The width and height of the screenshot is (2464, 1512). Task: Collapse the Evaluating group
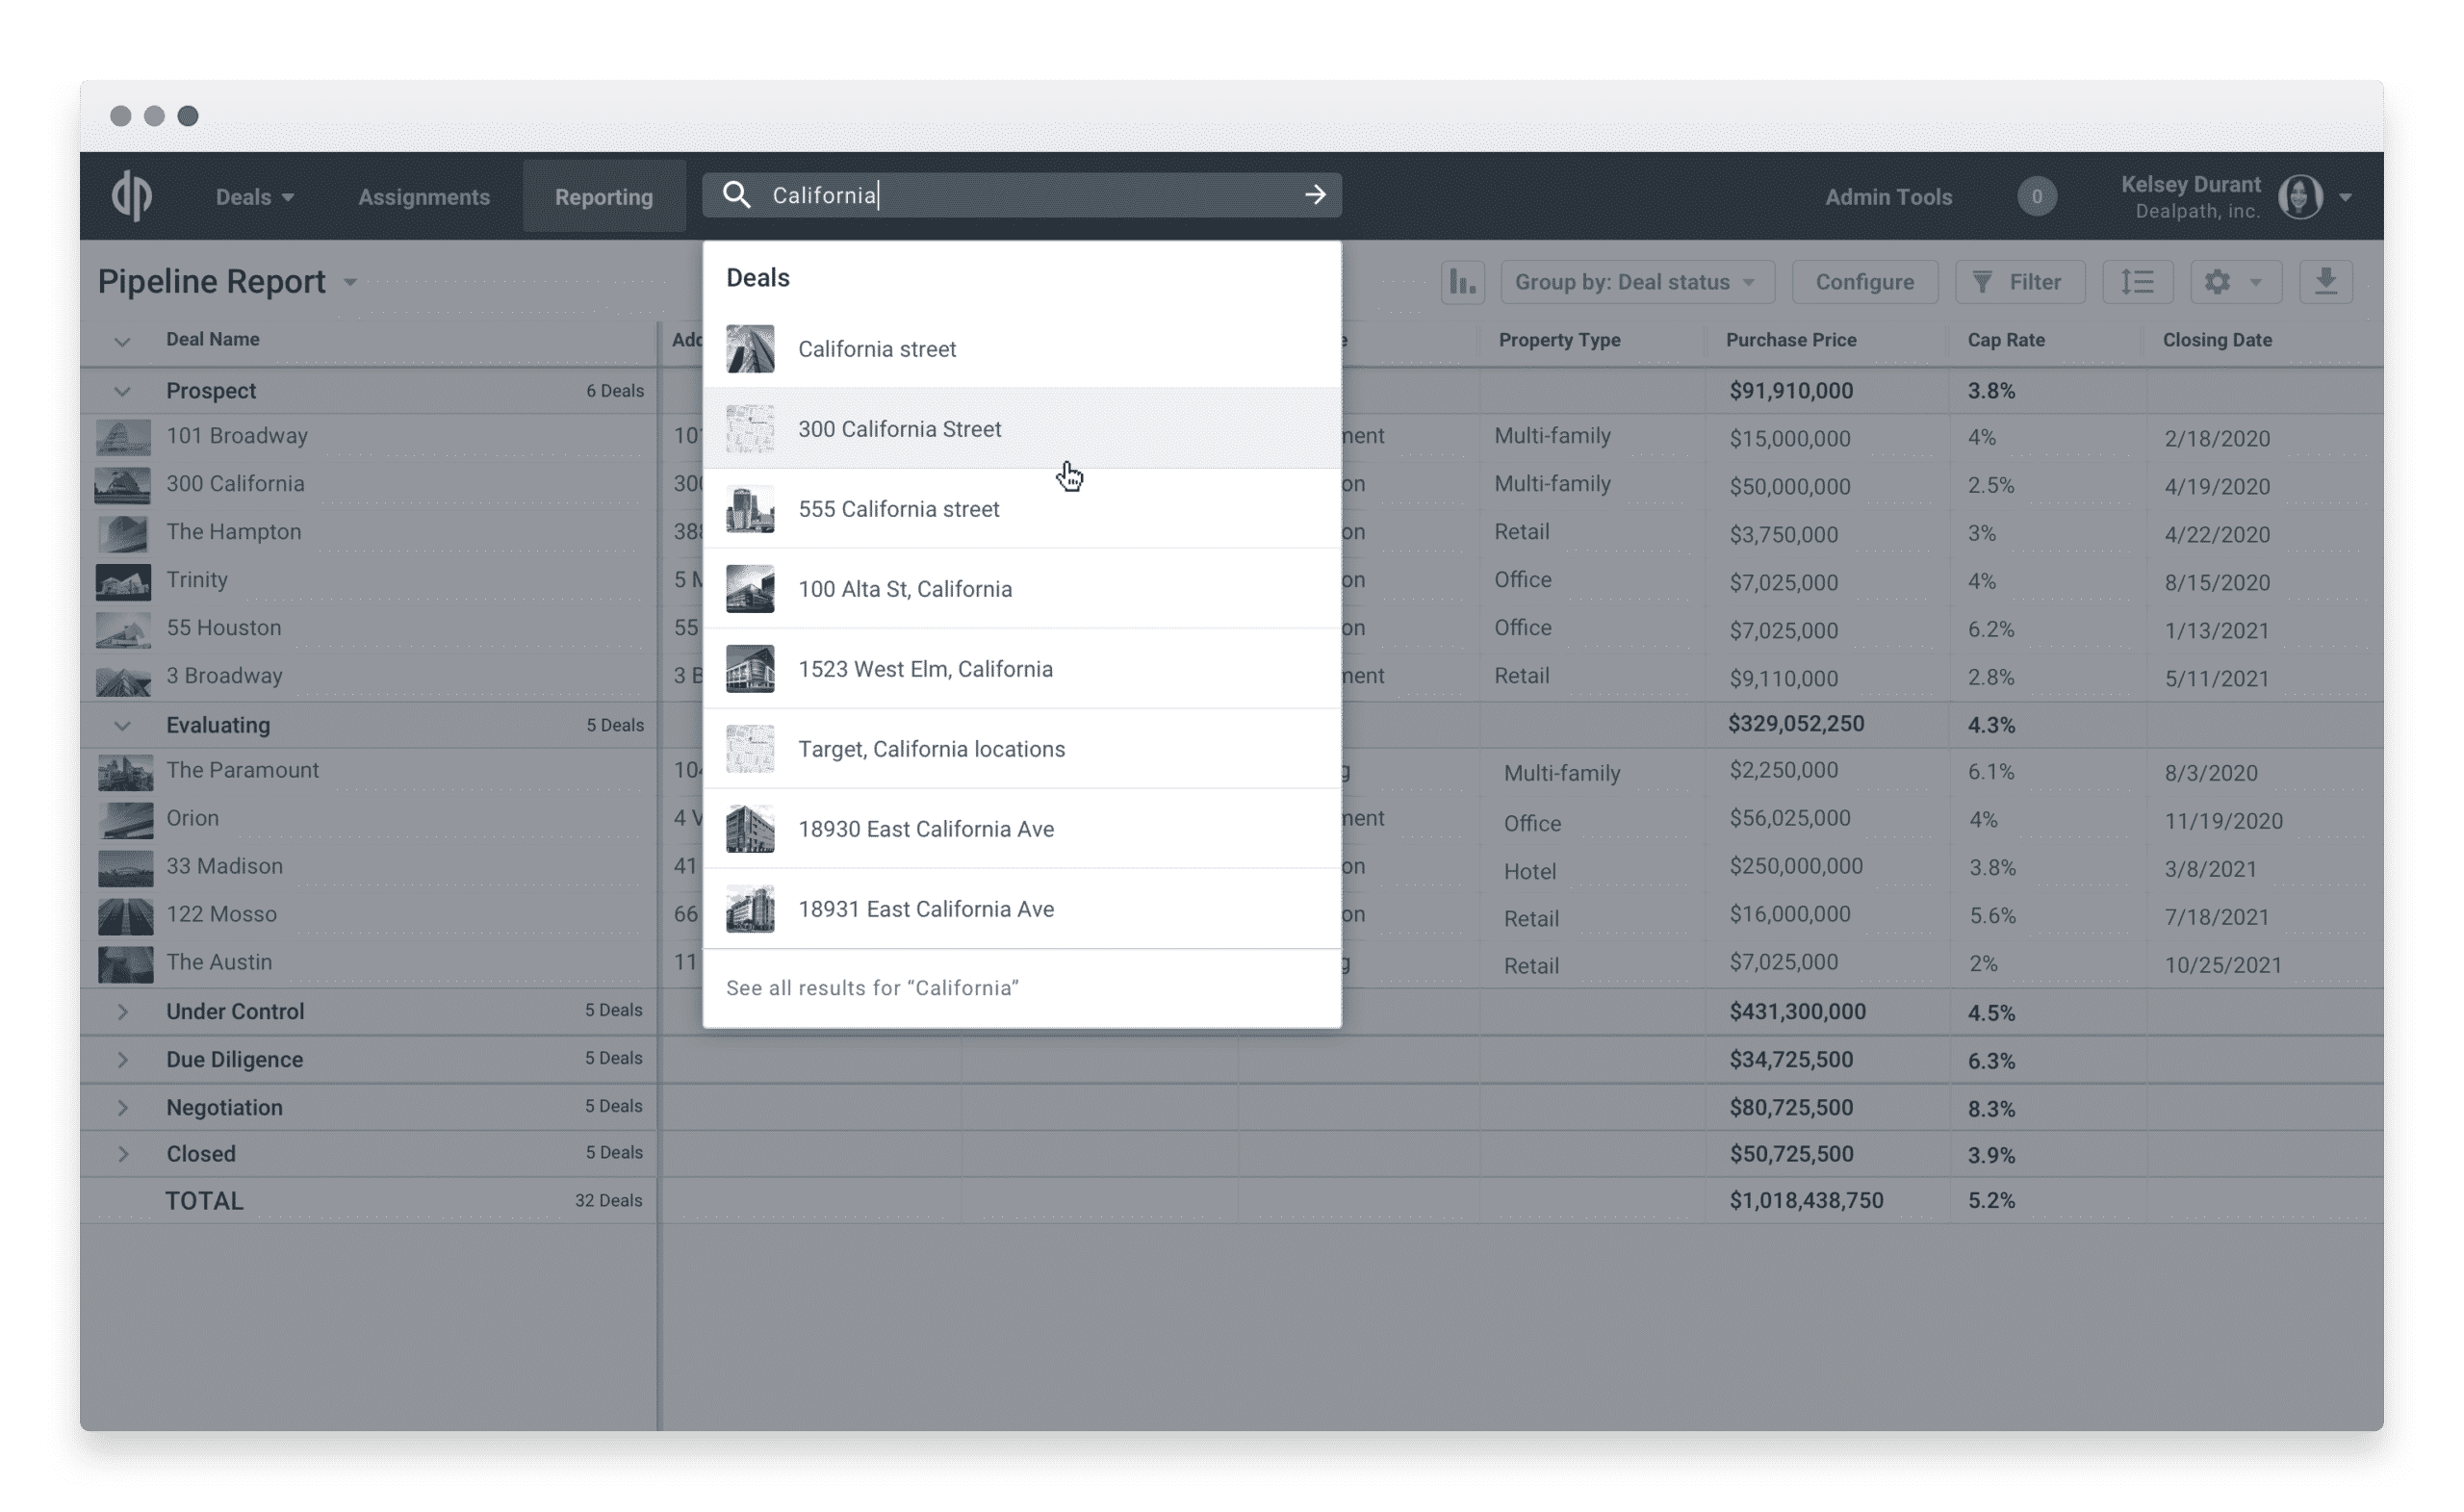[x=122, y=725]
